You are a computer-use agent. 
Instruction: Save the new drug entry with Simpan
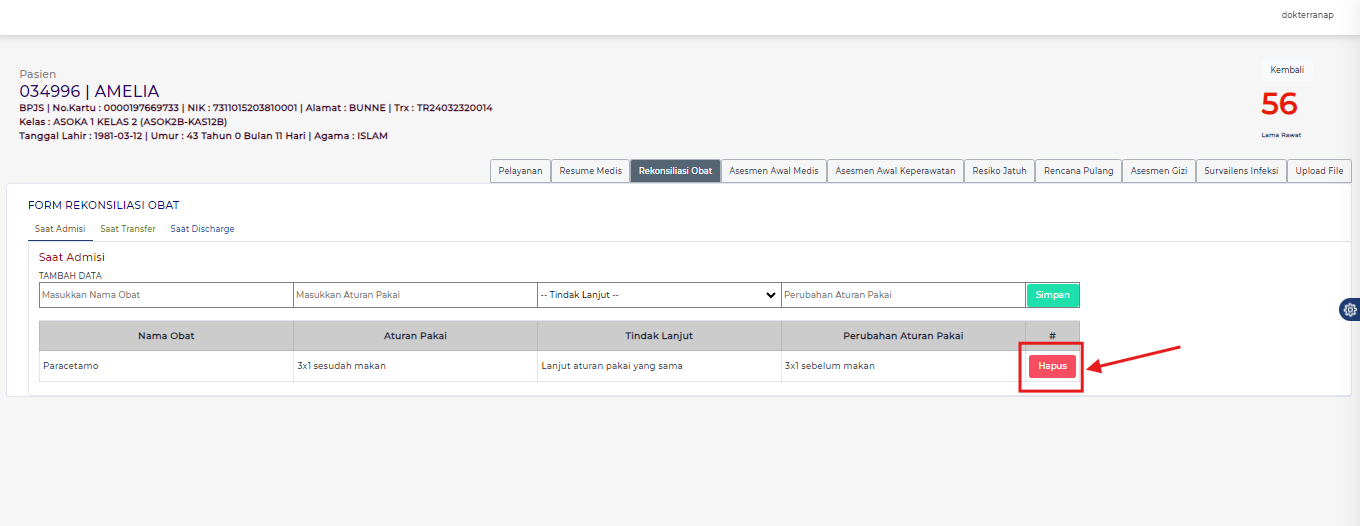pyautogui.click(x=1052, y=295)
